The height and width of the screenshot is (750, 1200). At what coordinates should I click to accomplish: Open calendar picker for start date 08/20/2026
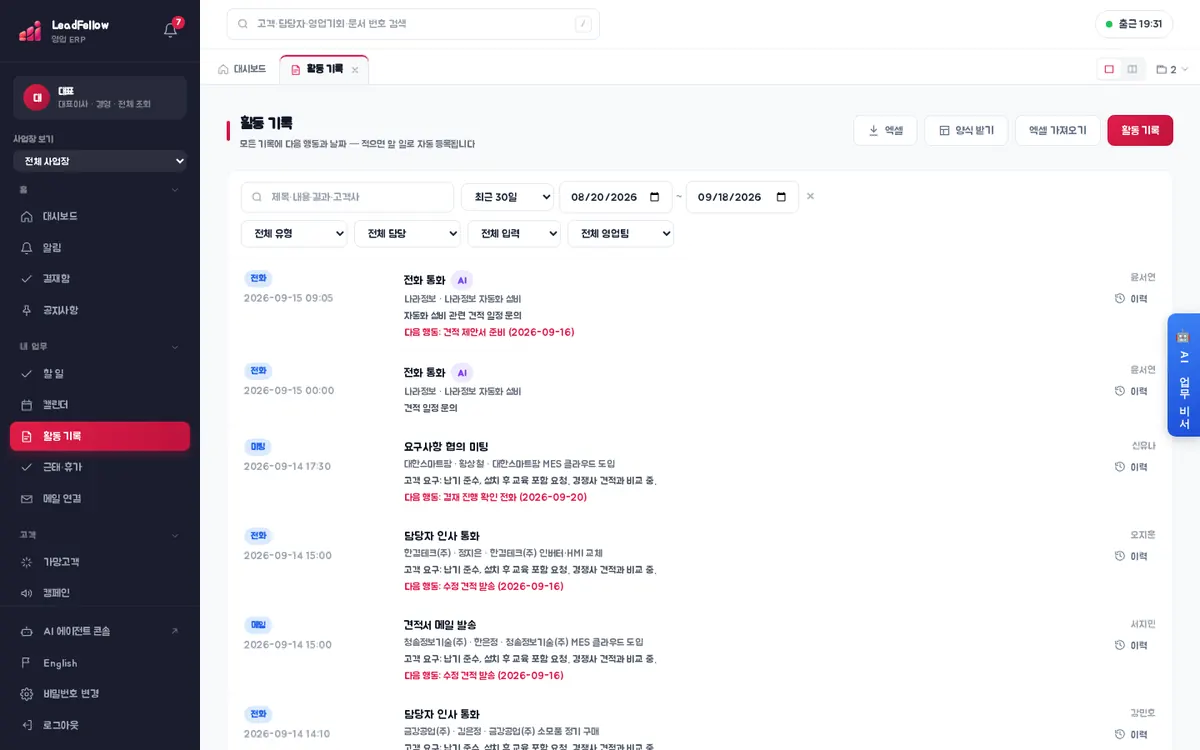pyautogui.click(x=655, y=197)
